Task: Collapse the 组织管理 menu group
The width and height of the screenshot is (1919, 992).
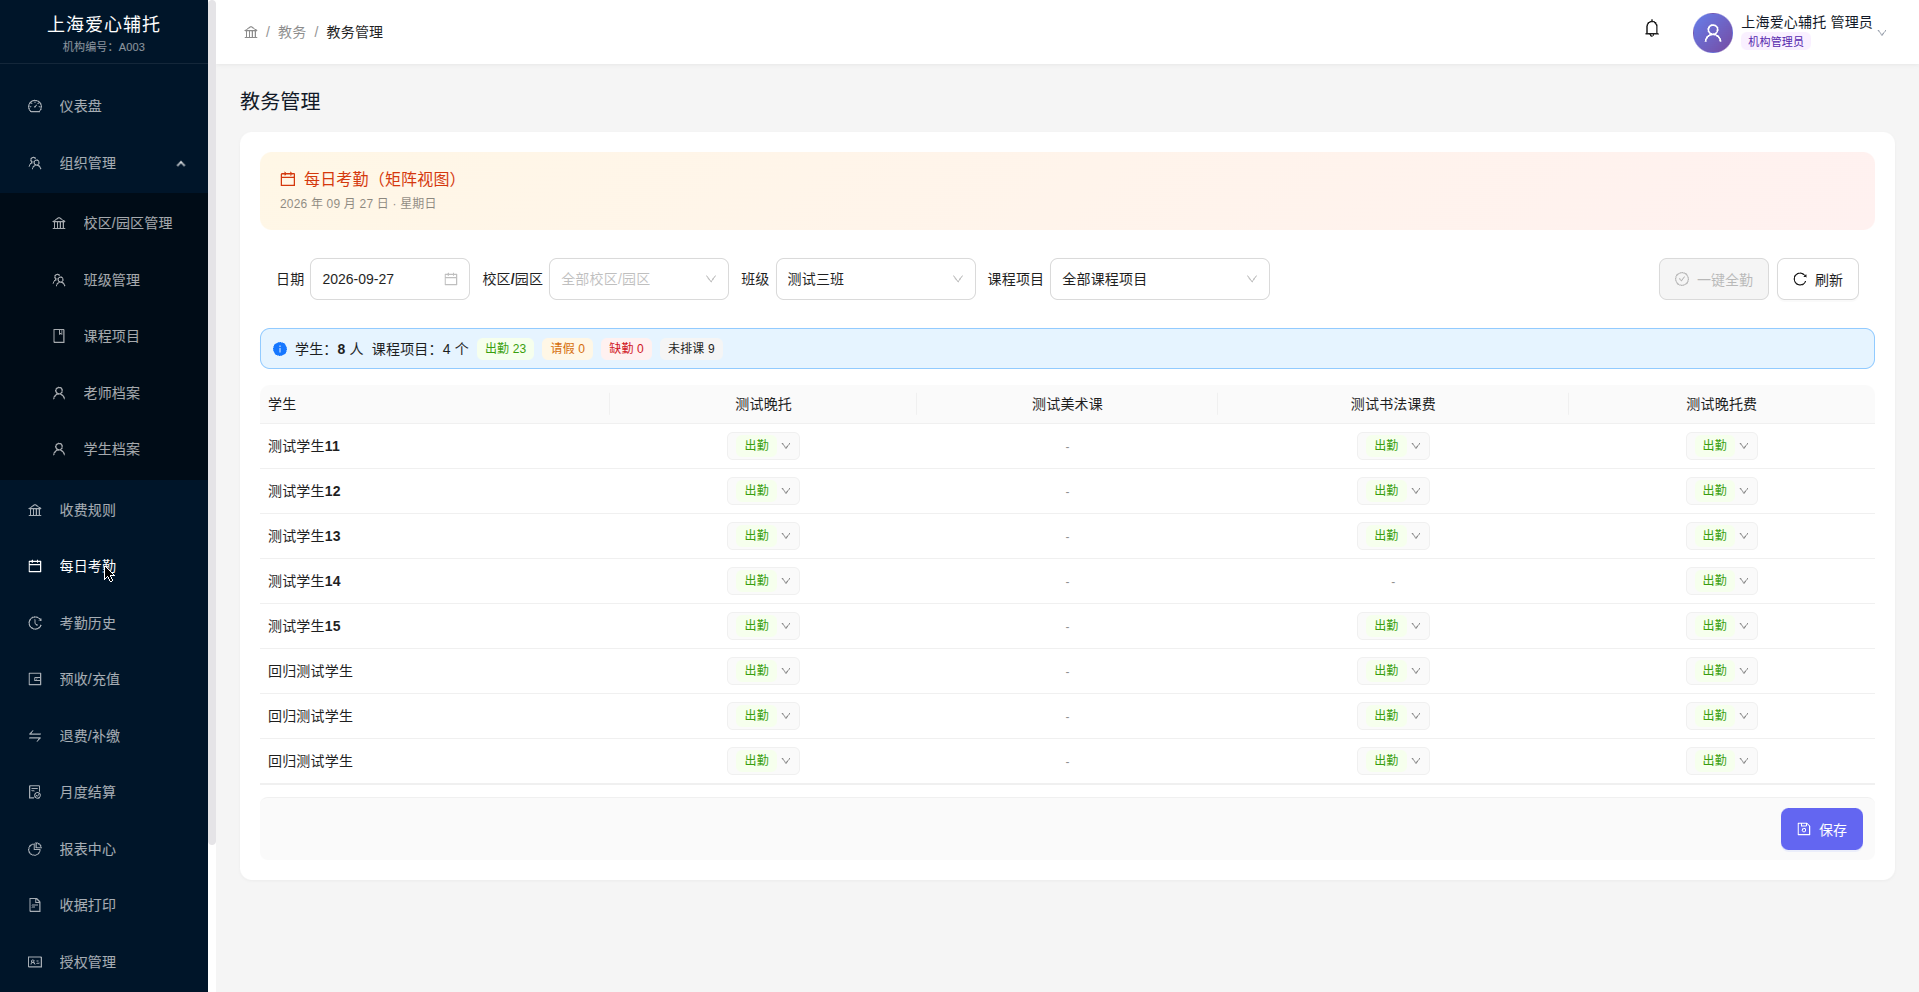Action: [x=104, y=163]
